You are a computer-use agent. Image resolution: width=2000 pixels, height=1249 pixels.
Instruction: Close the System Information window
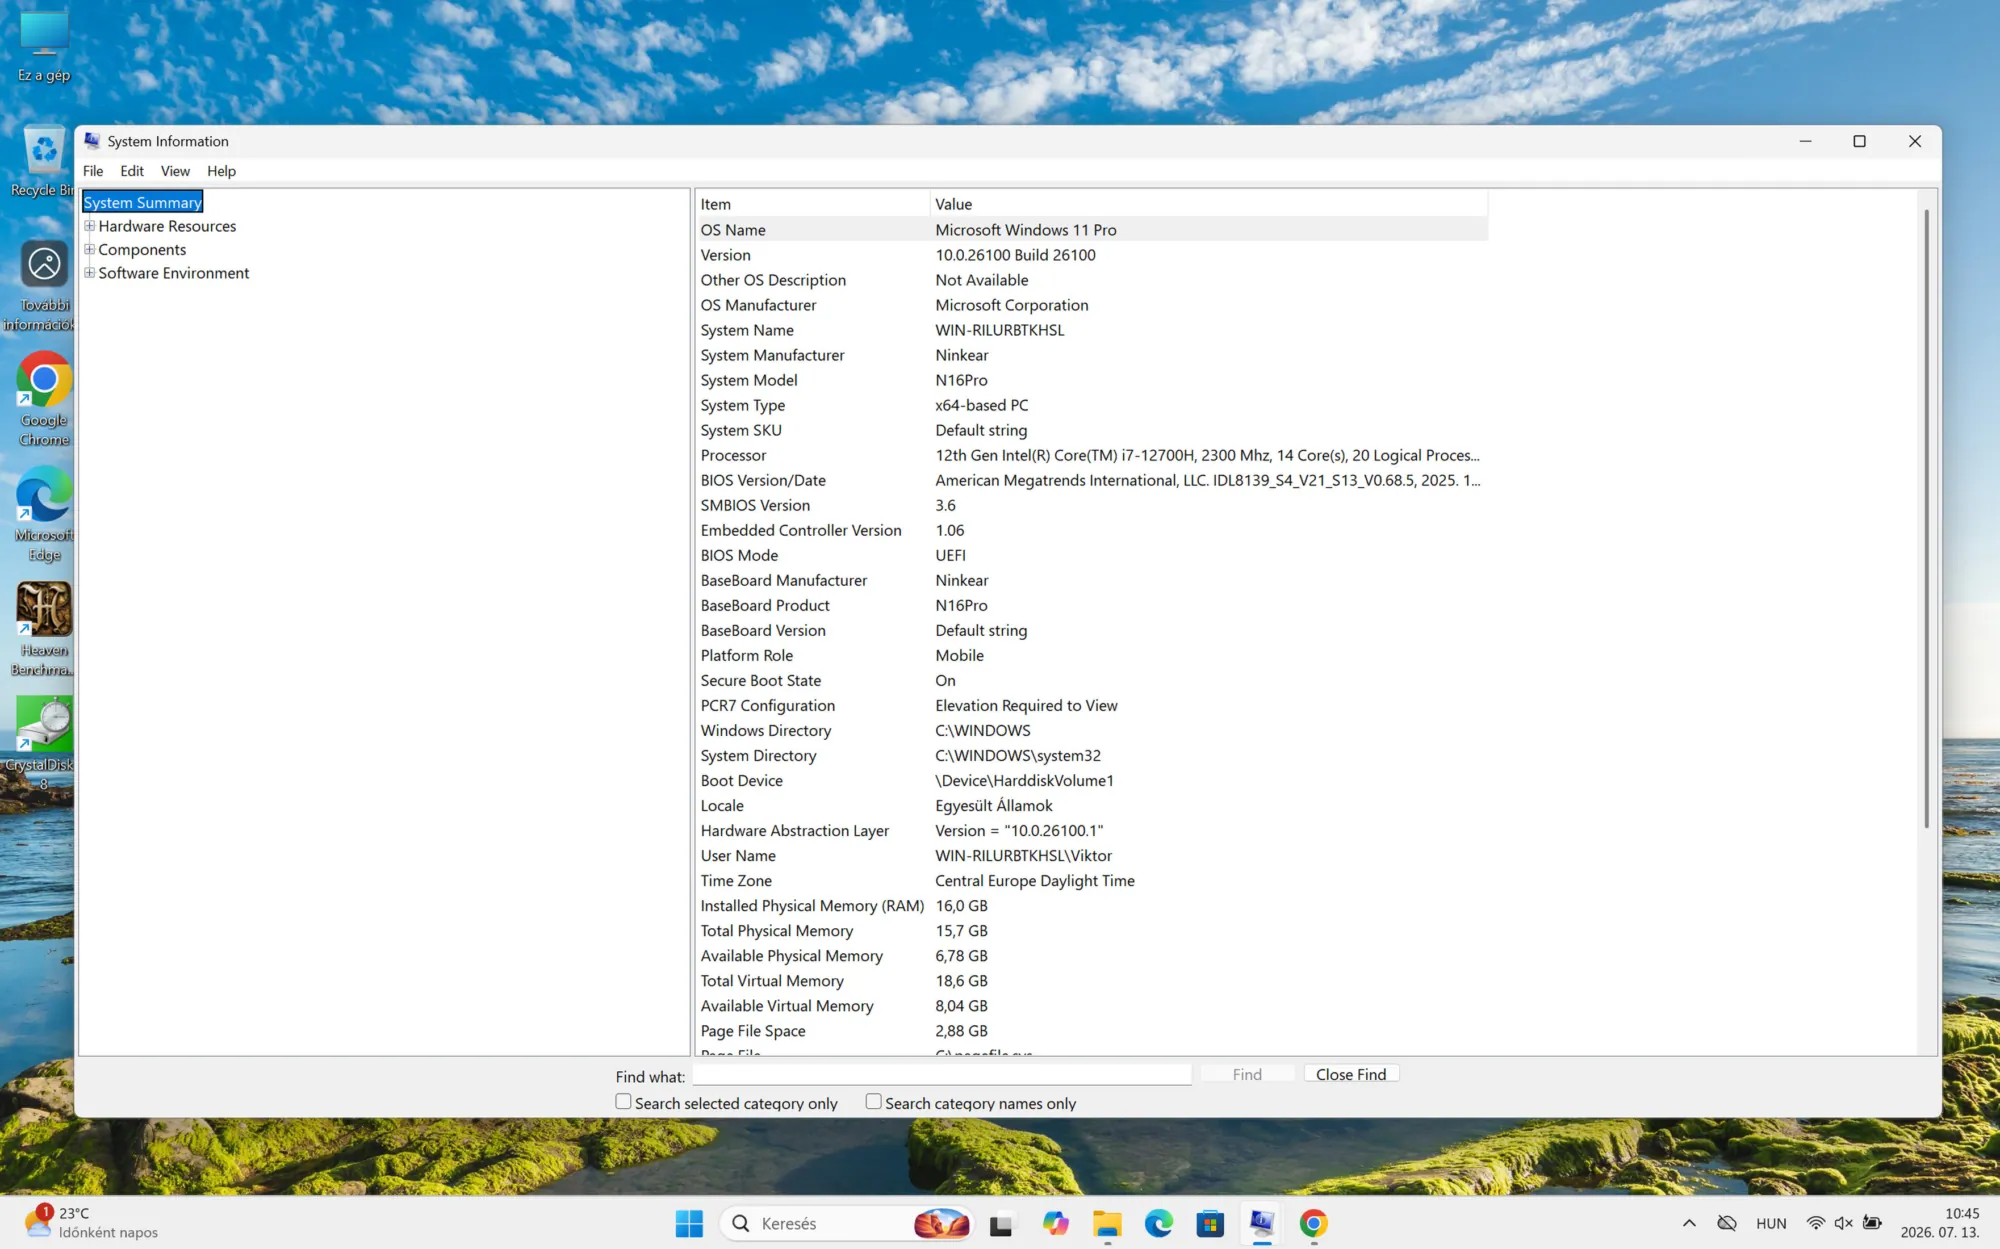[1914, 141]
